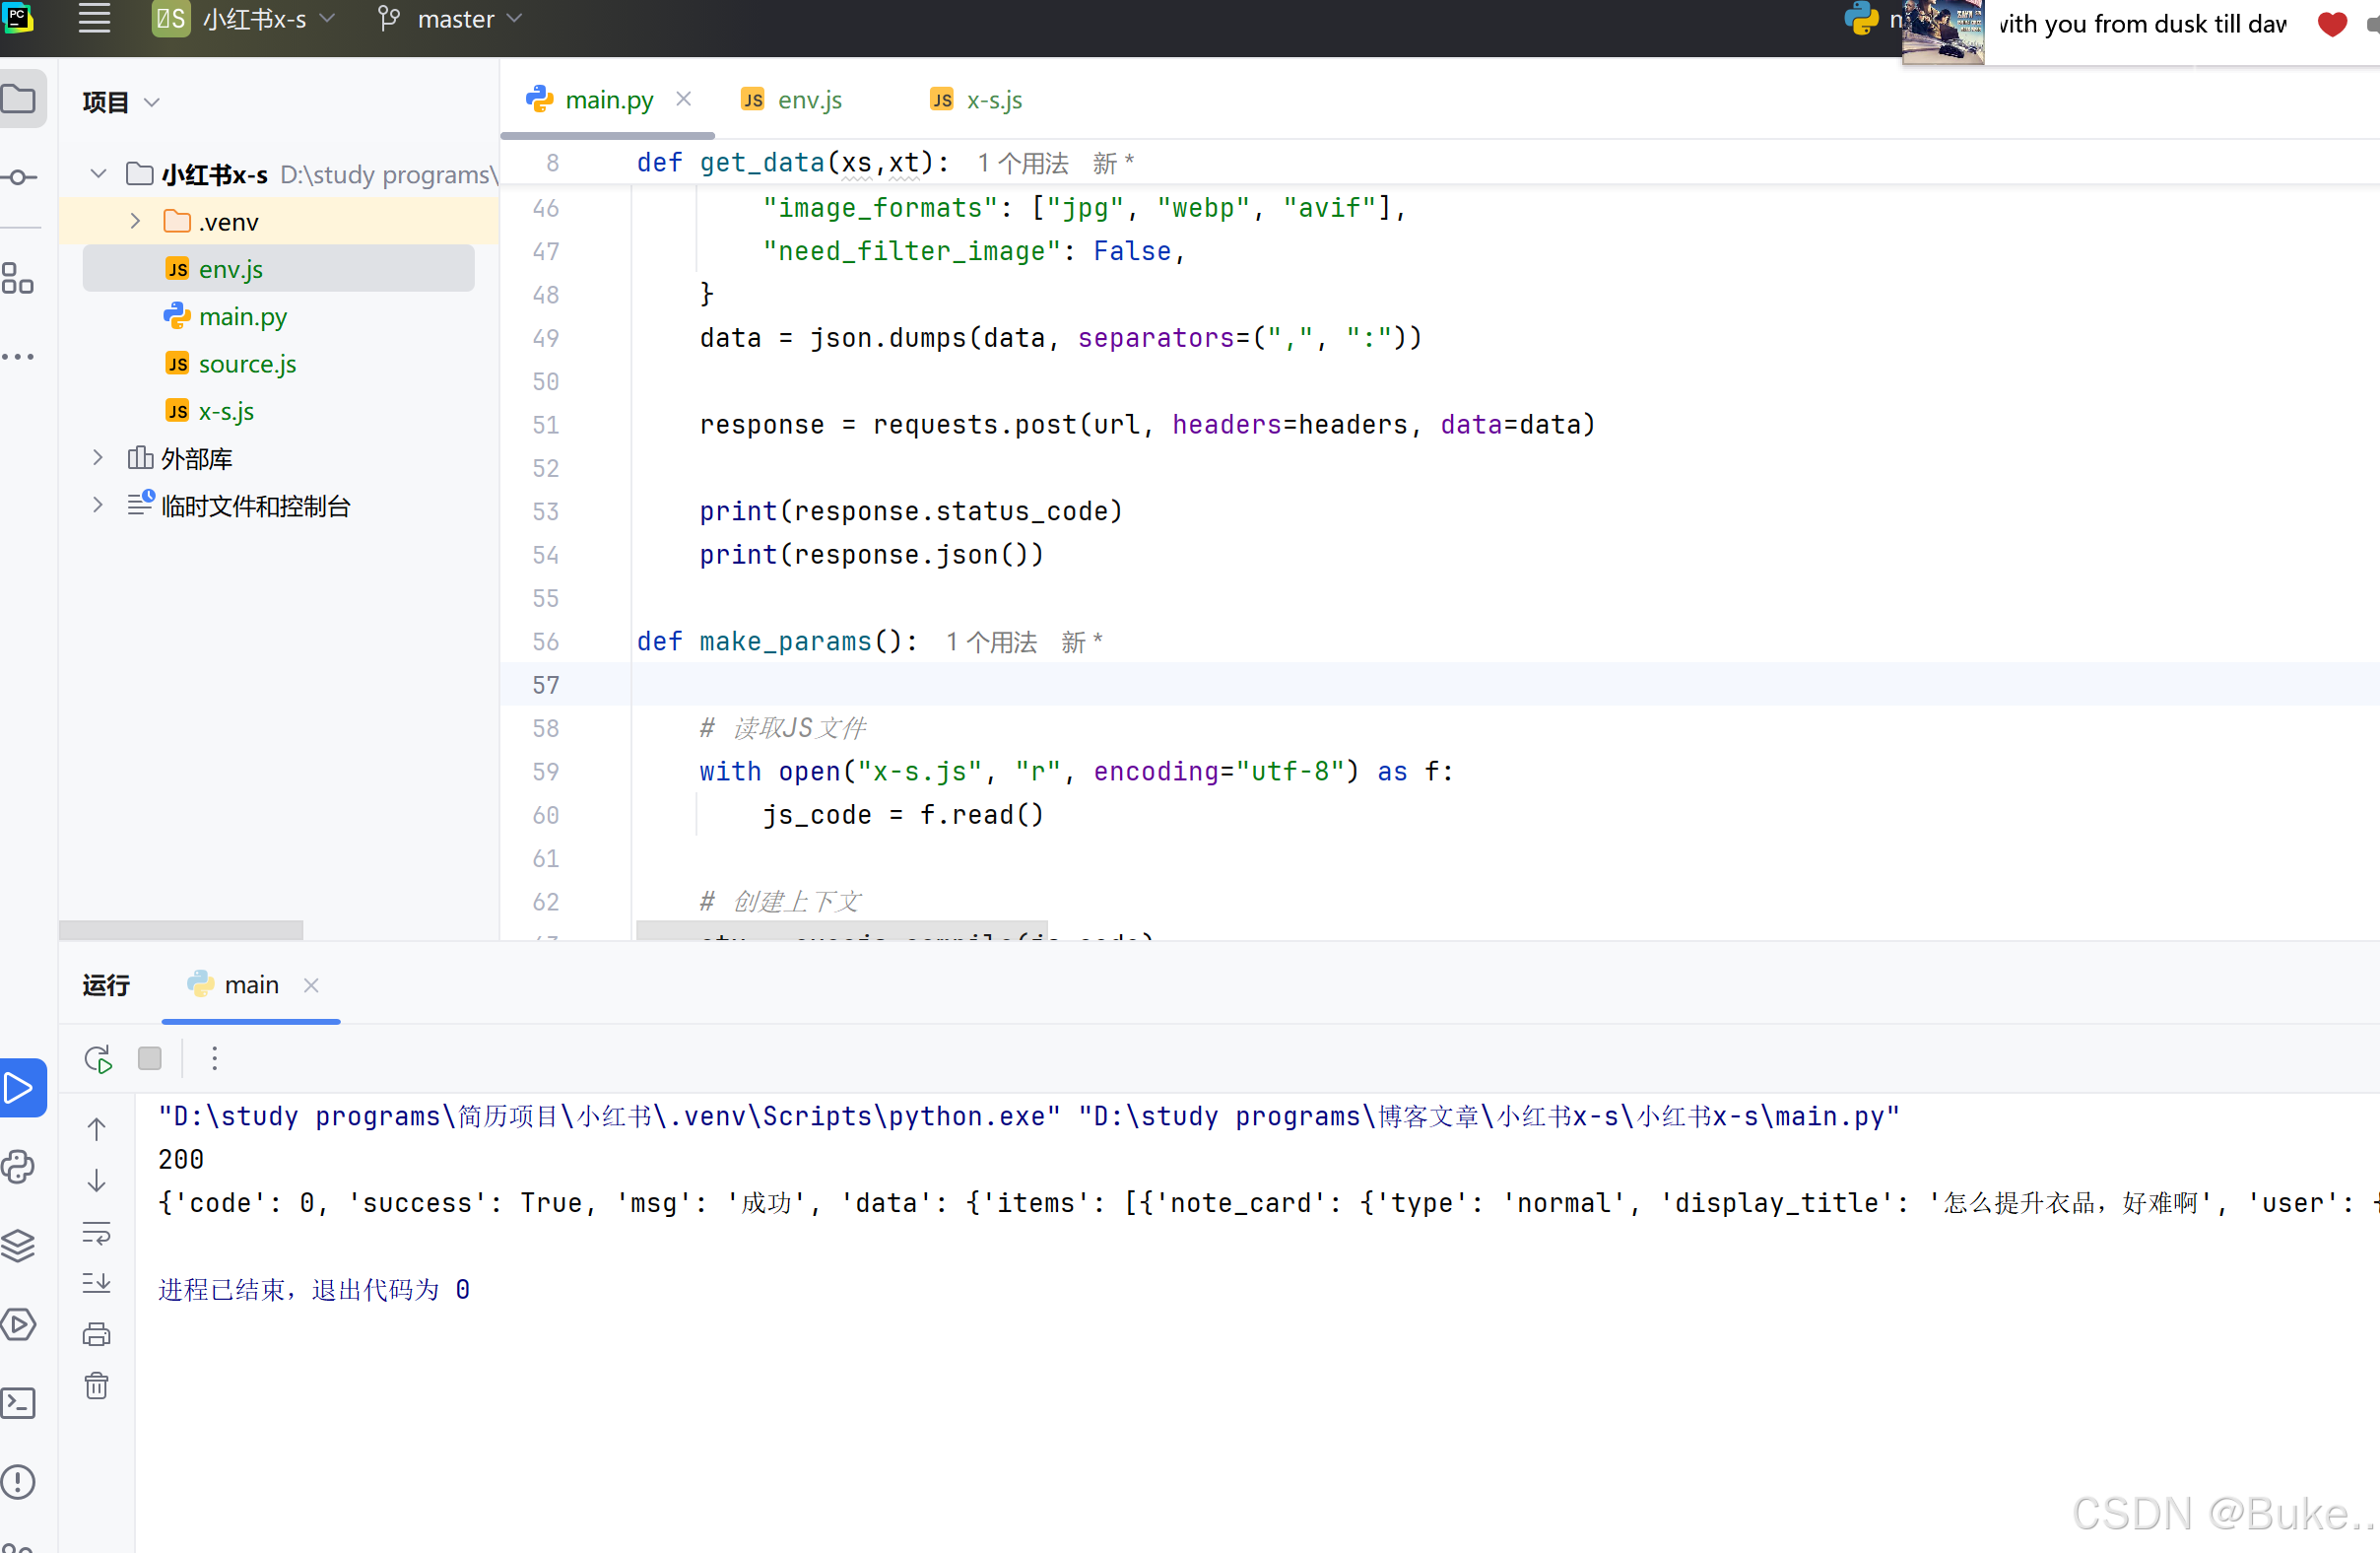Image resolution: width=2380 pixels, height=1553 pixels.
Task: Open the Terminal tool window
Action: (20, 1403)
